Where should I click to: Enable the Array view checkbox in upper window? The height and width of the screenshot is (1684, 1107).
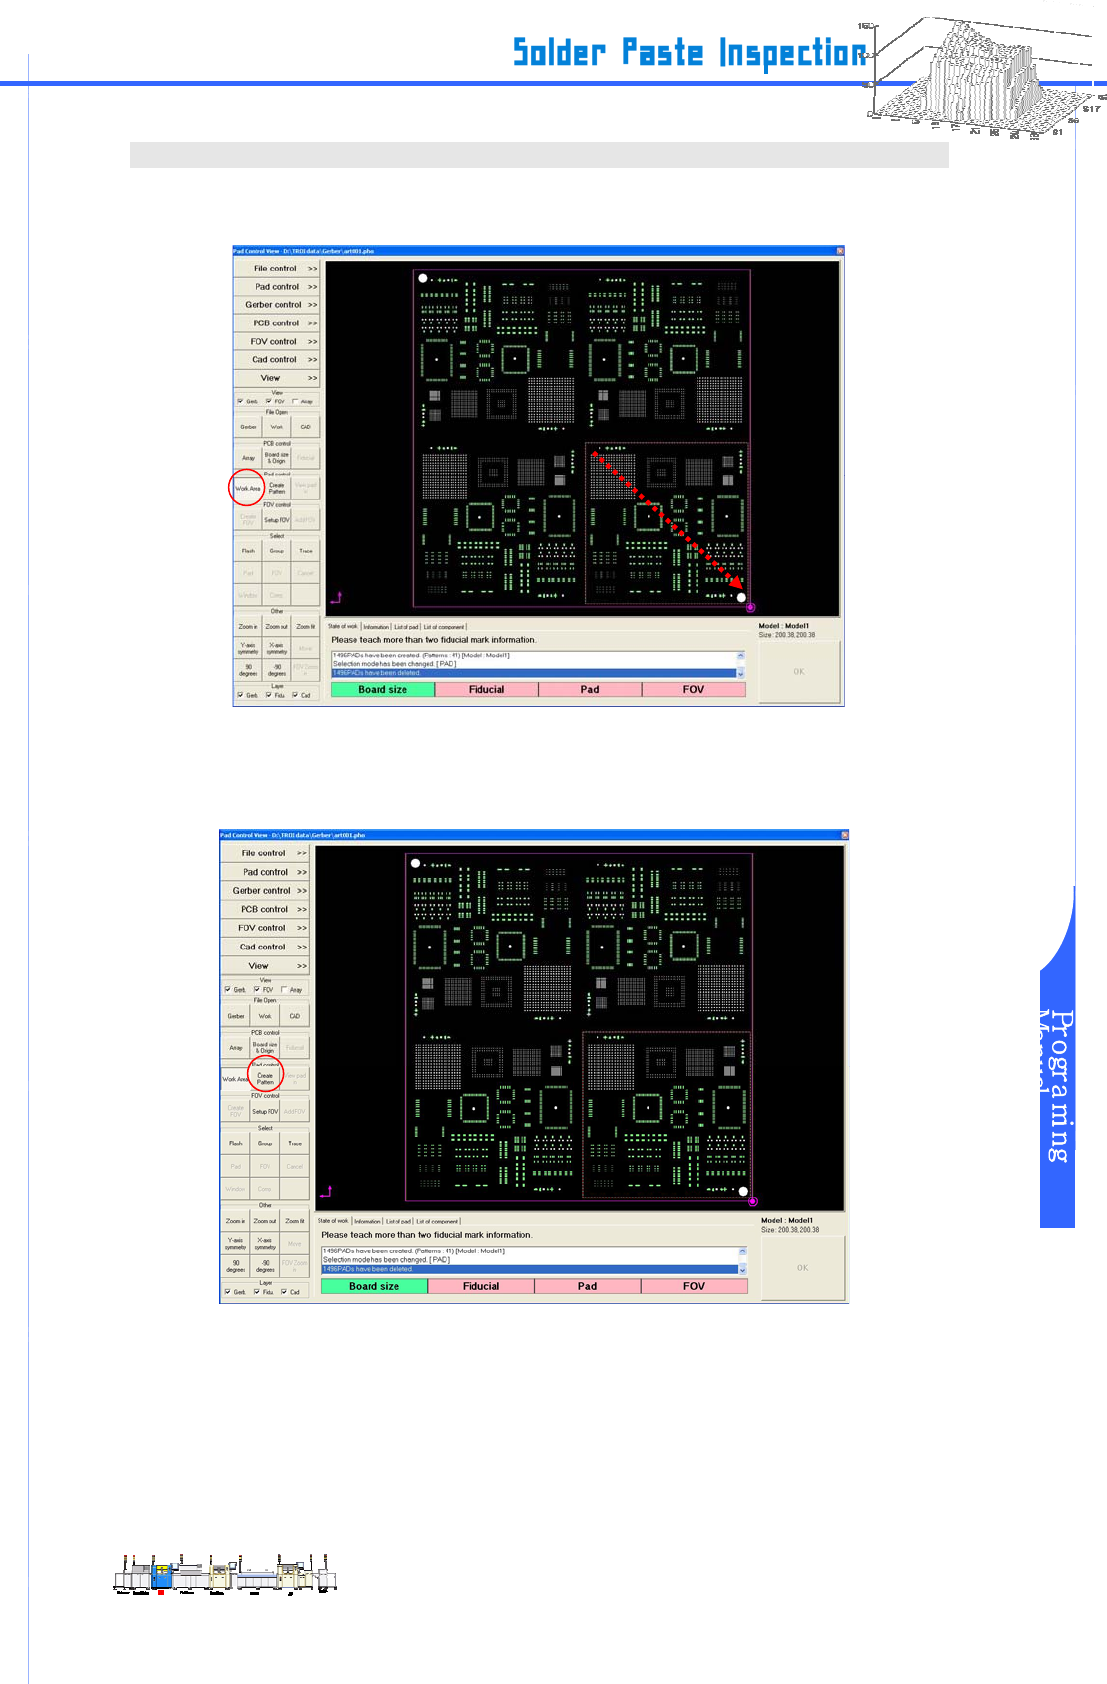point(295,401)
